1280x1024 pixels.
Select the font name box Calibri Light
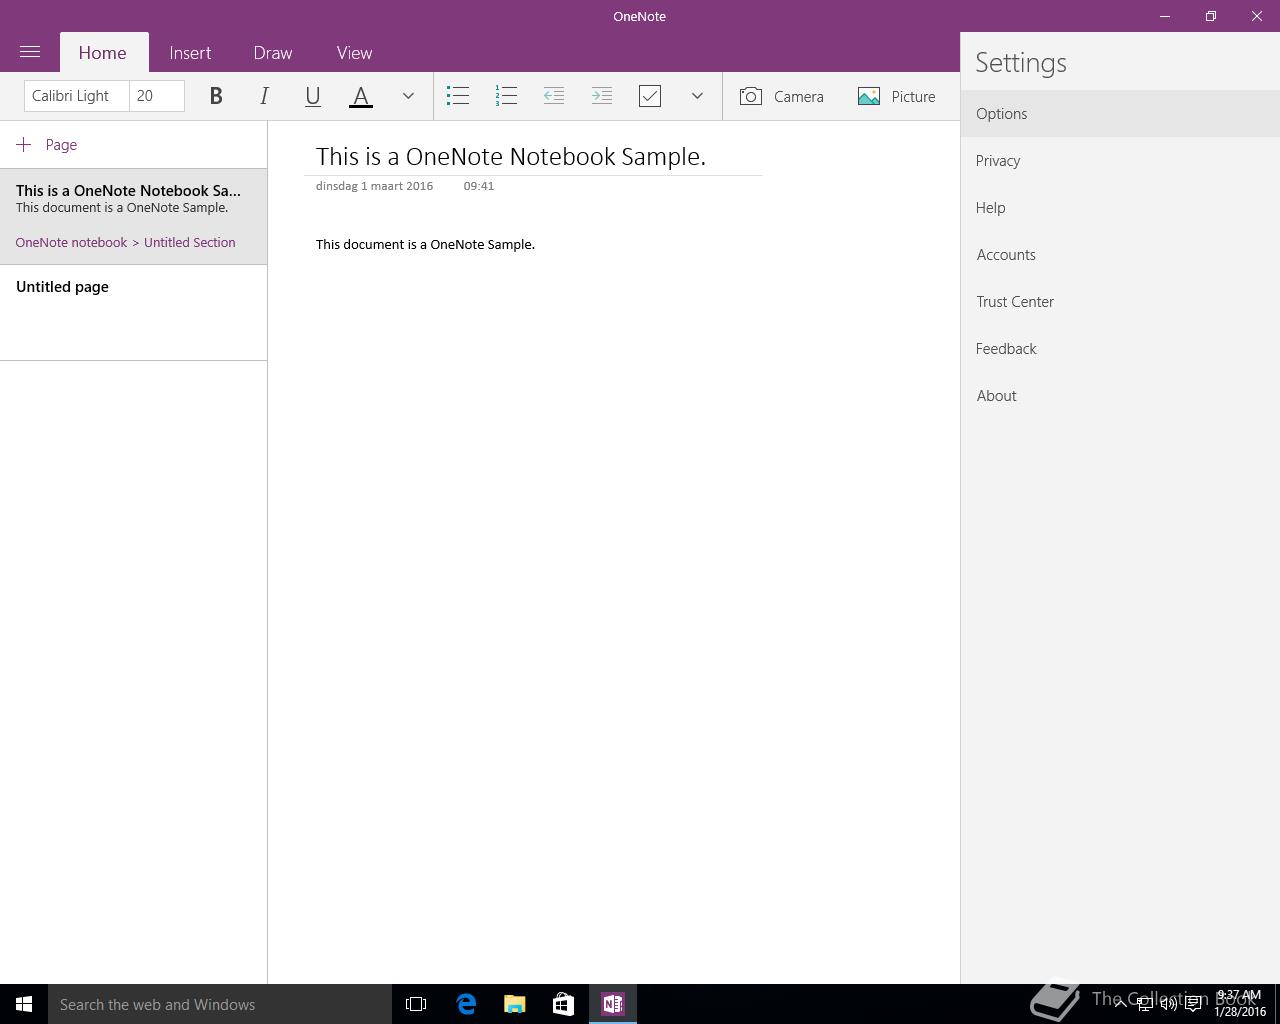click(x=77, y=96)
